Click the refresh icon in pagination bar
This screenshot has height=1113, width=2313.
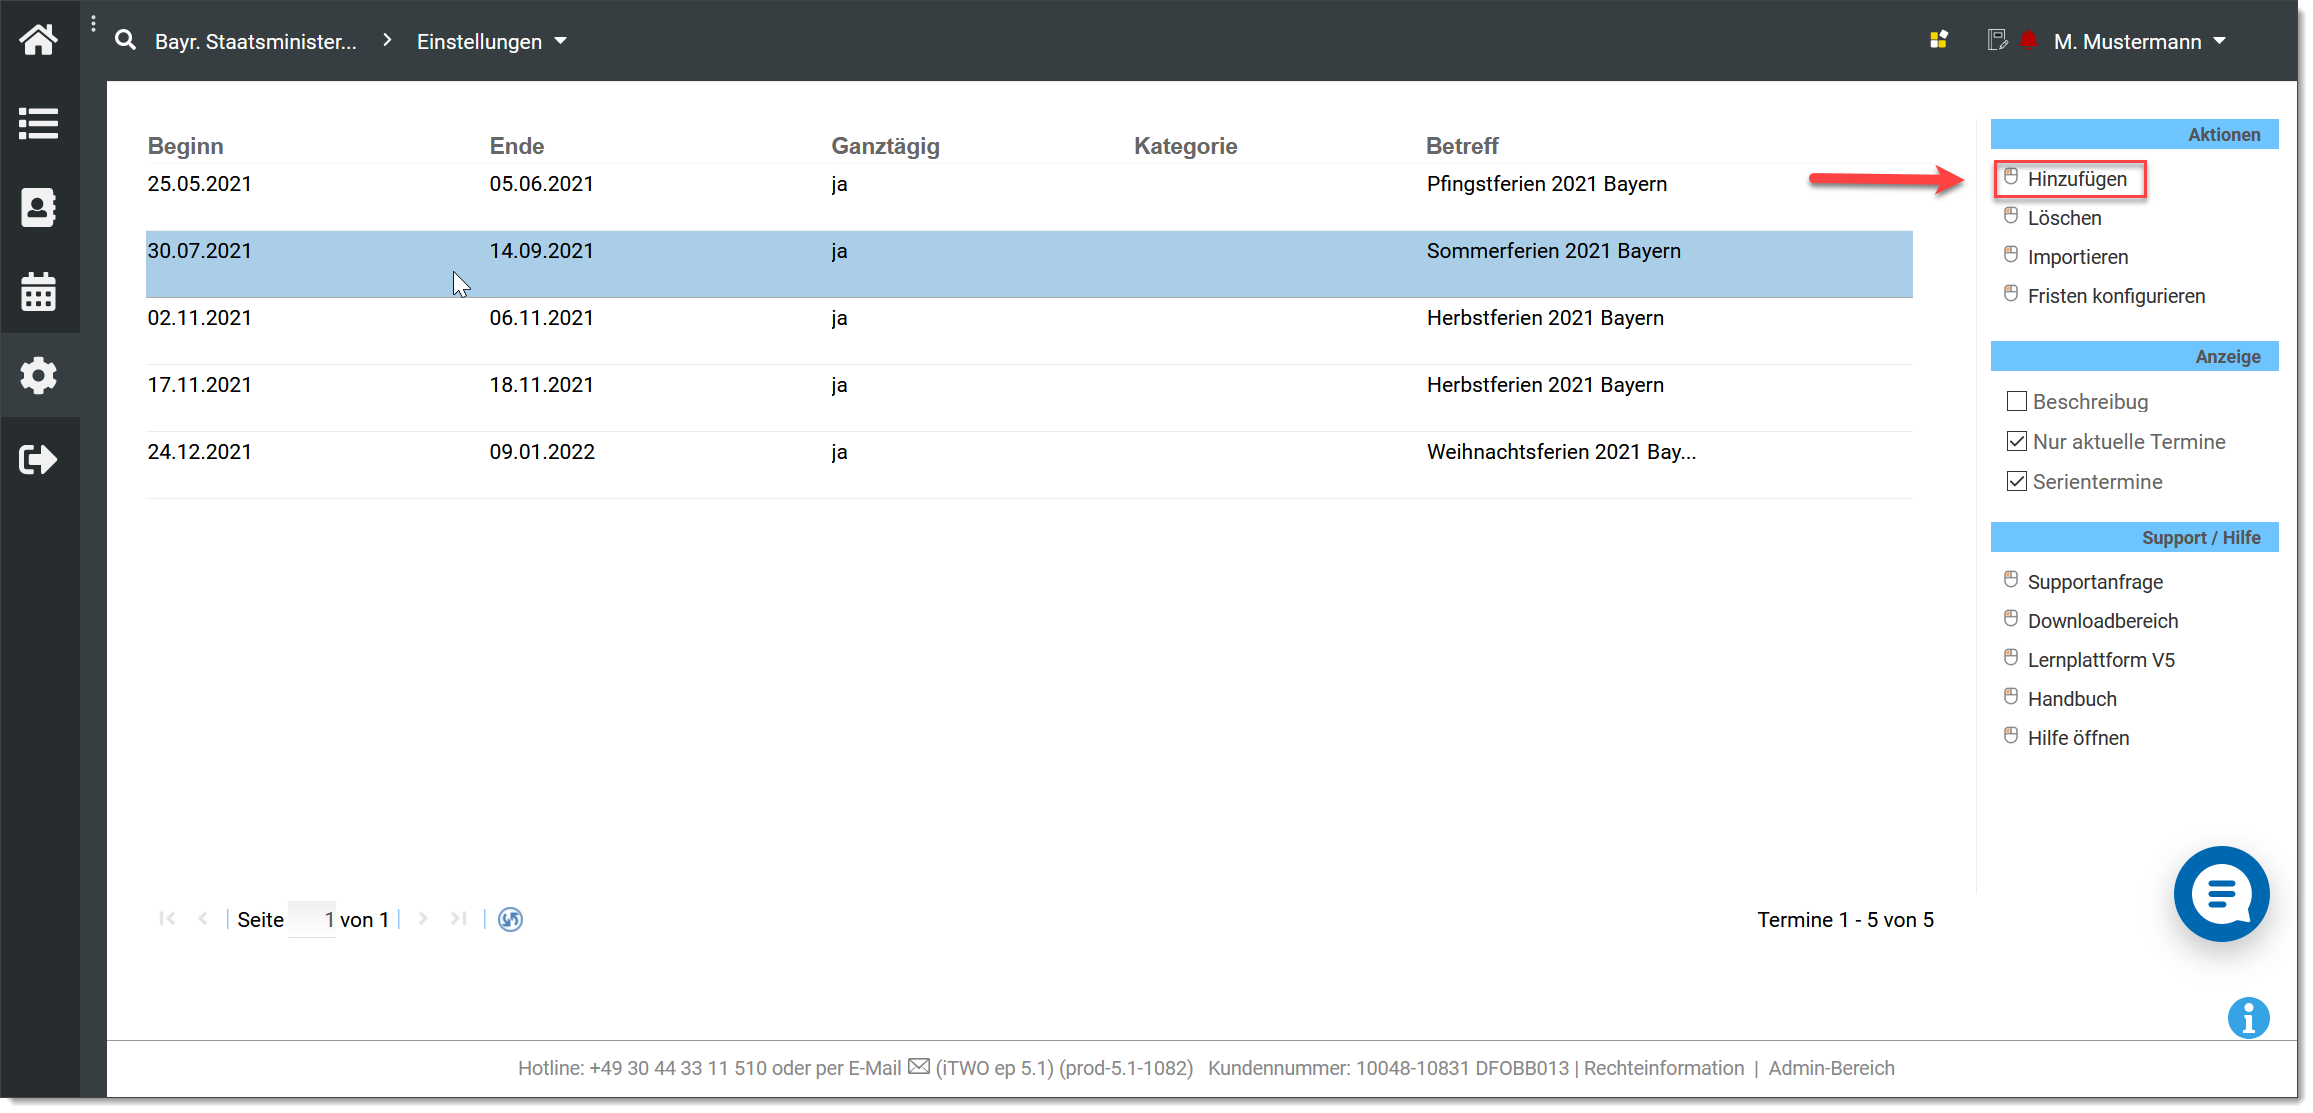pyautogui.click(x=510, y=919)
